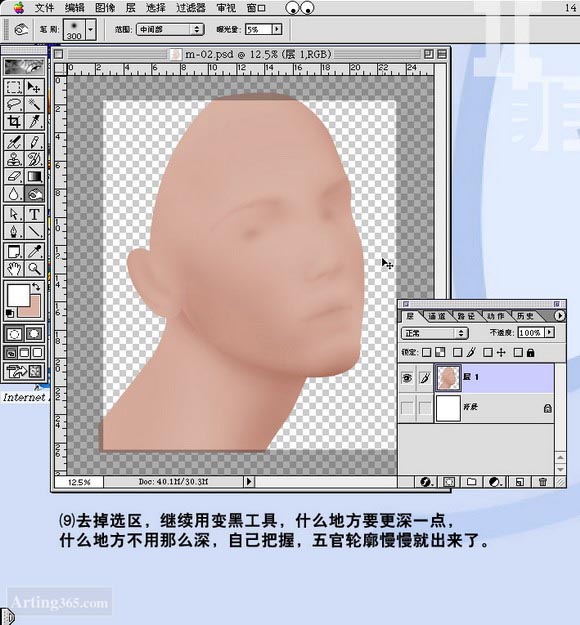Image resolution: width=580 pixels, height=625 pixels.
Task: Open the Image menu in menu bar
Action: (105, 8)
